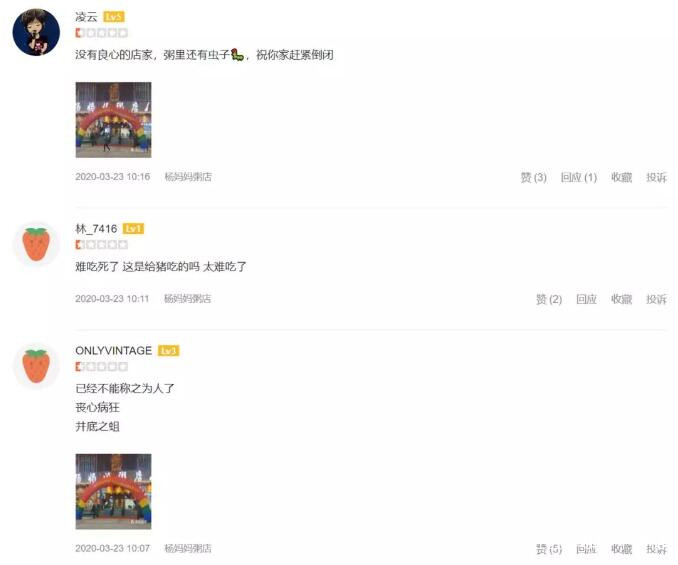The height and width of the screenshot is (565, 678).
Task: Click 投诉 on 林_7416's review
Action: pos(656,299)
